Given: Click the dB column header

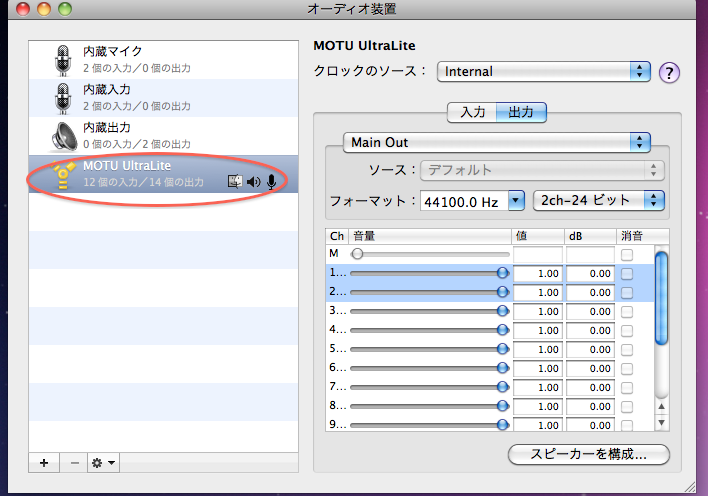Looking at the screenshot, I should point(590,236).
